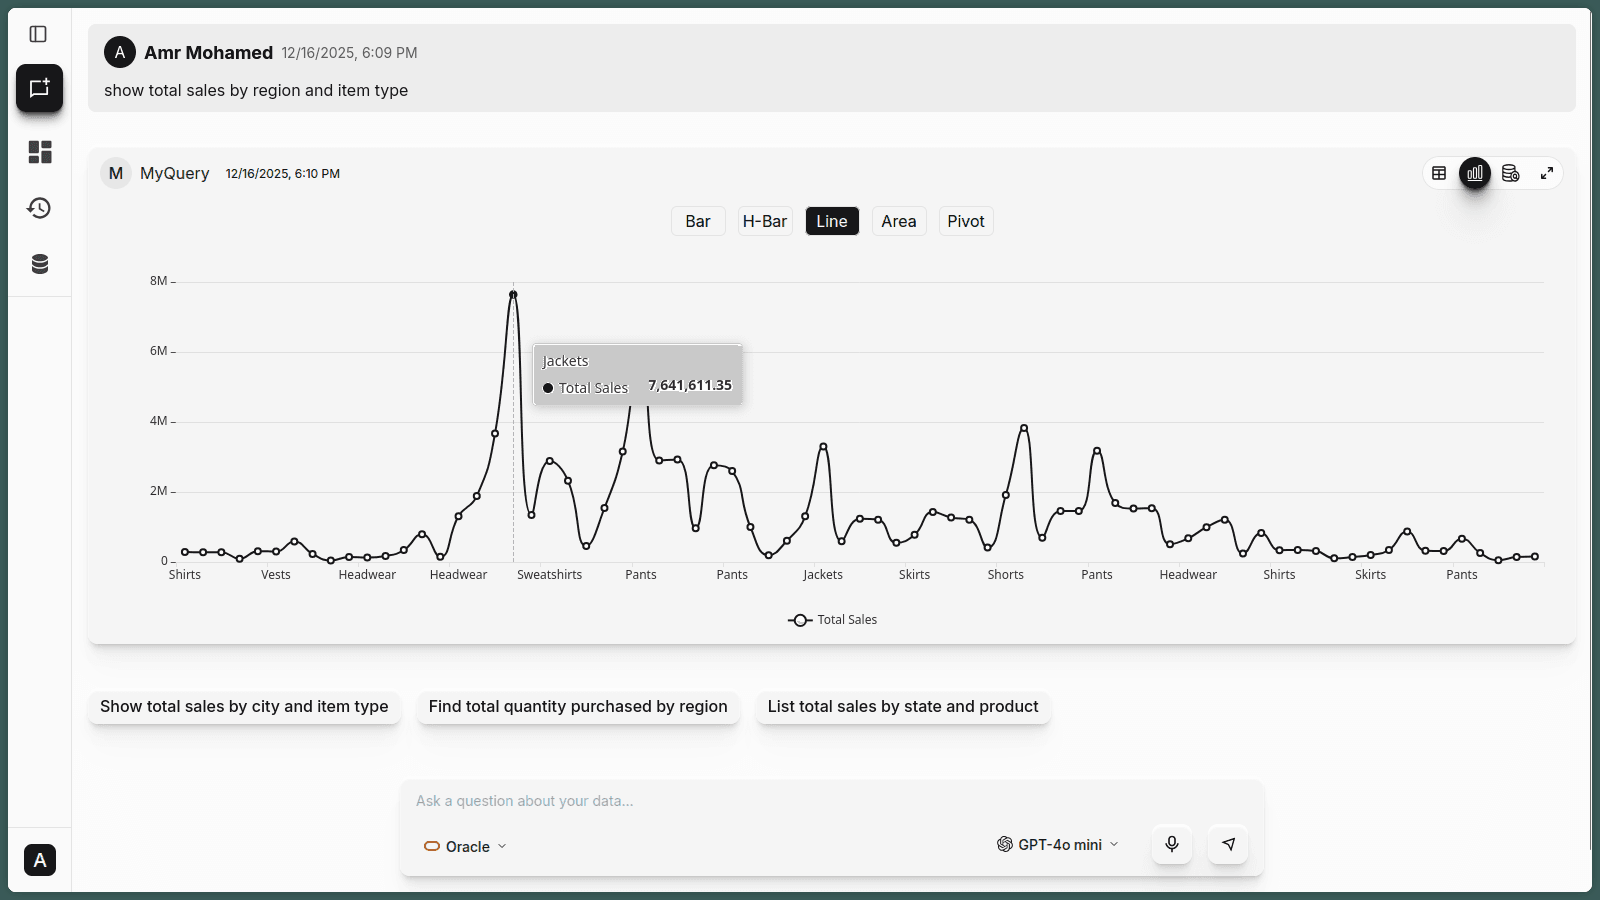Switch to table view of results
The width and height of the screenshot is (1600, 900).
point(1439,172)
